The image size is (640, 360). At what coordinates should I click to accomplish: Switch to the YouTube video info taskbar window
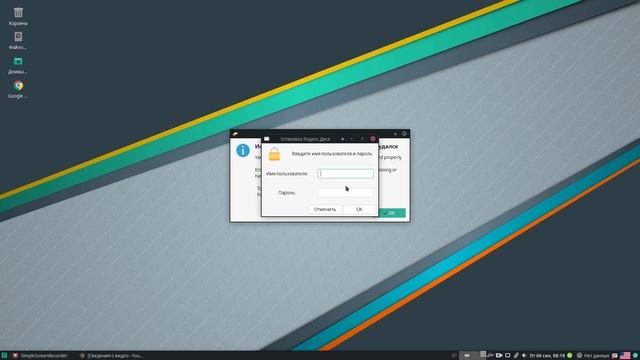[111, 356]
